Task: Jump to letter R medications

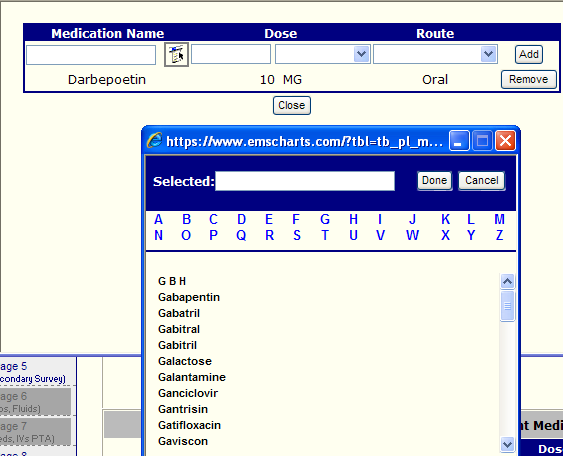Action: click(269, 236)
